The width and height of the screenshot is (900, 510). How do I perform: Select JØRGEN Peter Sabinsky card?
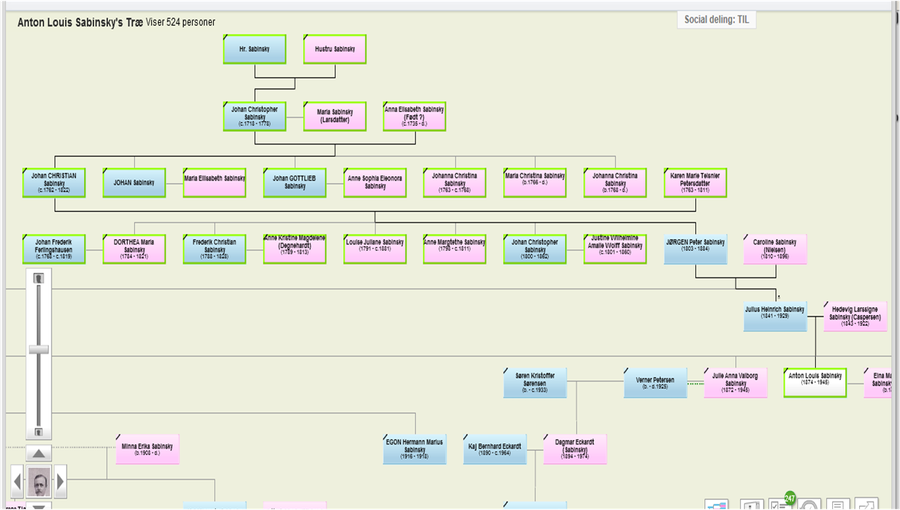pos(695,249)
